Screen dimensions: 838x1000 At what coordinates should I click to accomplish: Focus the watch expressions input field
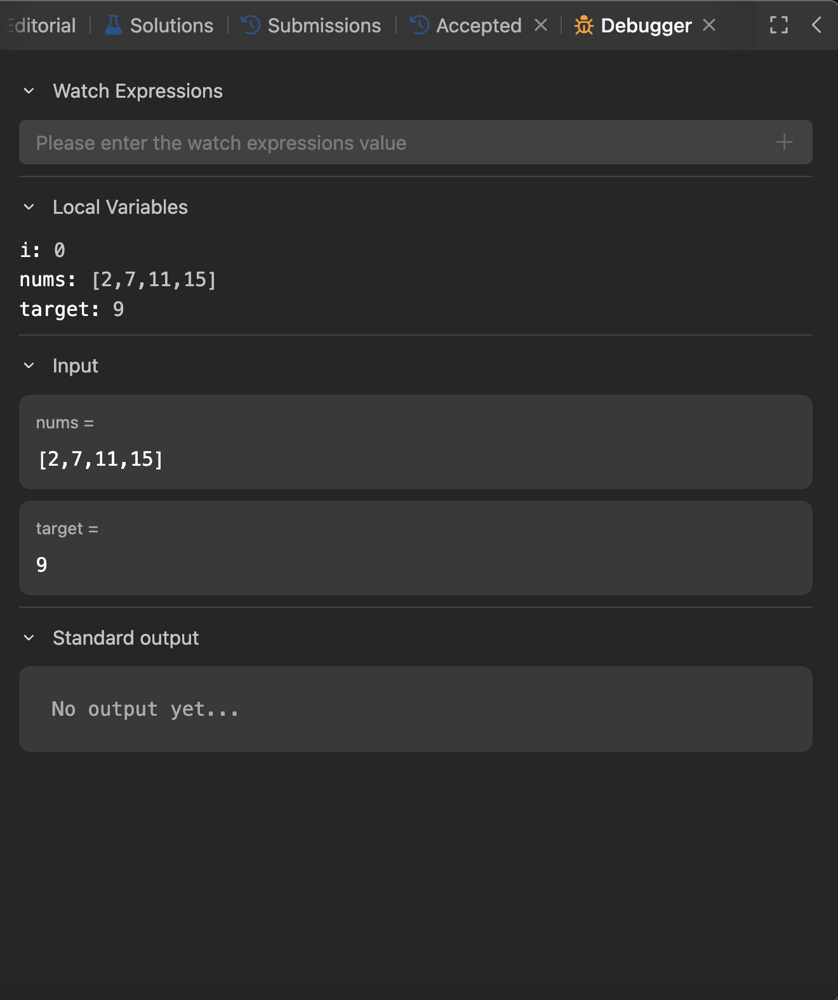(x=400, y=143)
